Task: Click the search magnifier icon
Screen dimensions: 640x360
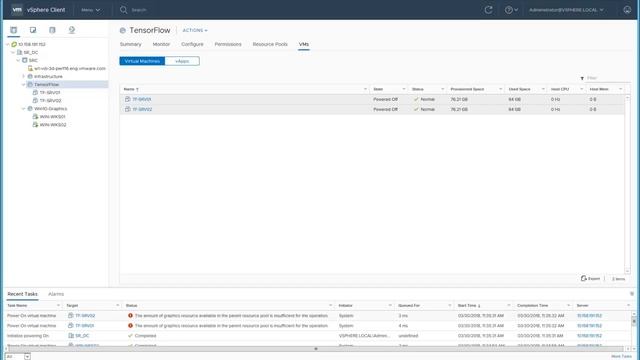Action: 123,10
